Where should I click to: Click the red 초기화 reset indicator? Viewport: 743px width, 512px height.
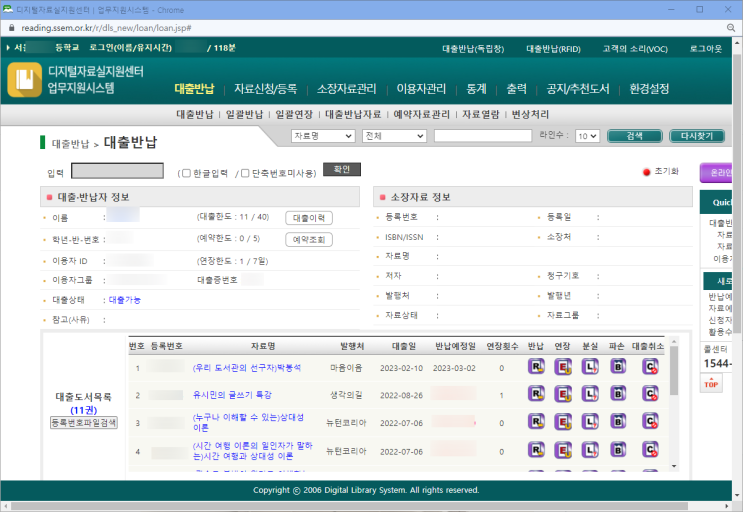pyautogui.click(x=647, y=172)
